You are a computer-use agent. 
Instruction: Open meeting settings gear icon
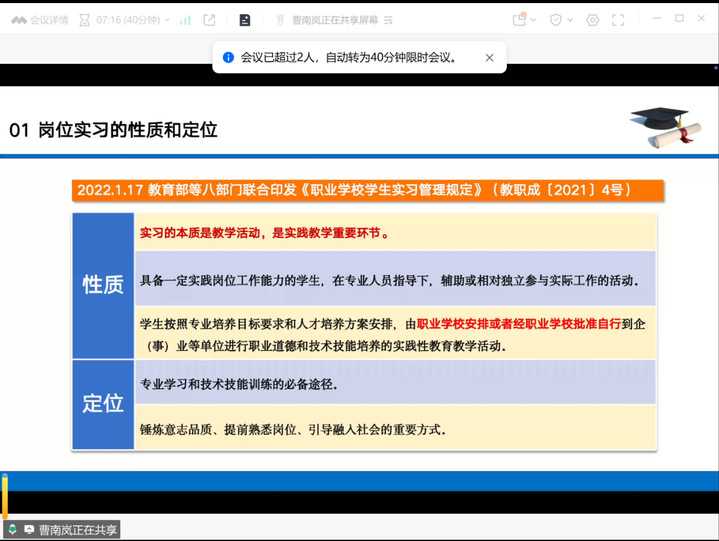click(592, 19)
